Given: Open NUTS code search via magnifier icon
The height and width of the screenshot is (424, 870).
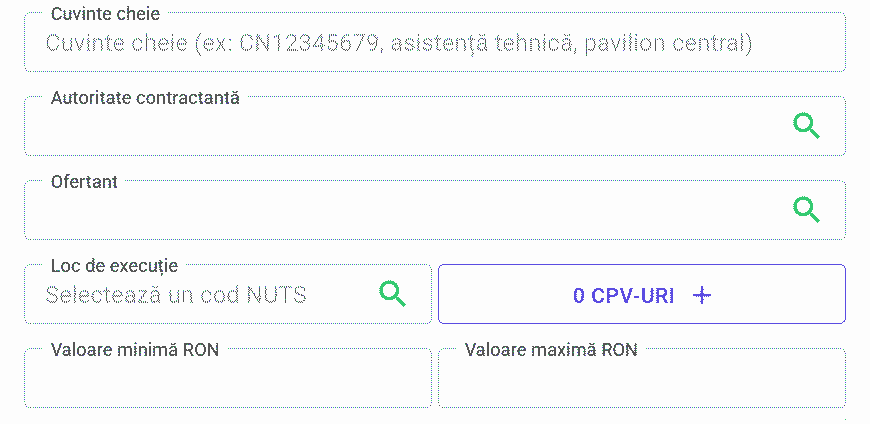Looking at the screenshot, I should (x=393, y=294).
